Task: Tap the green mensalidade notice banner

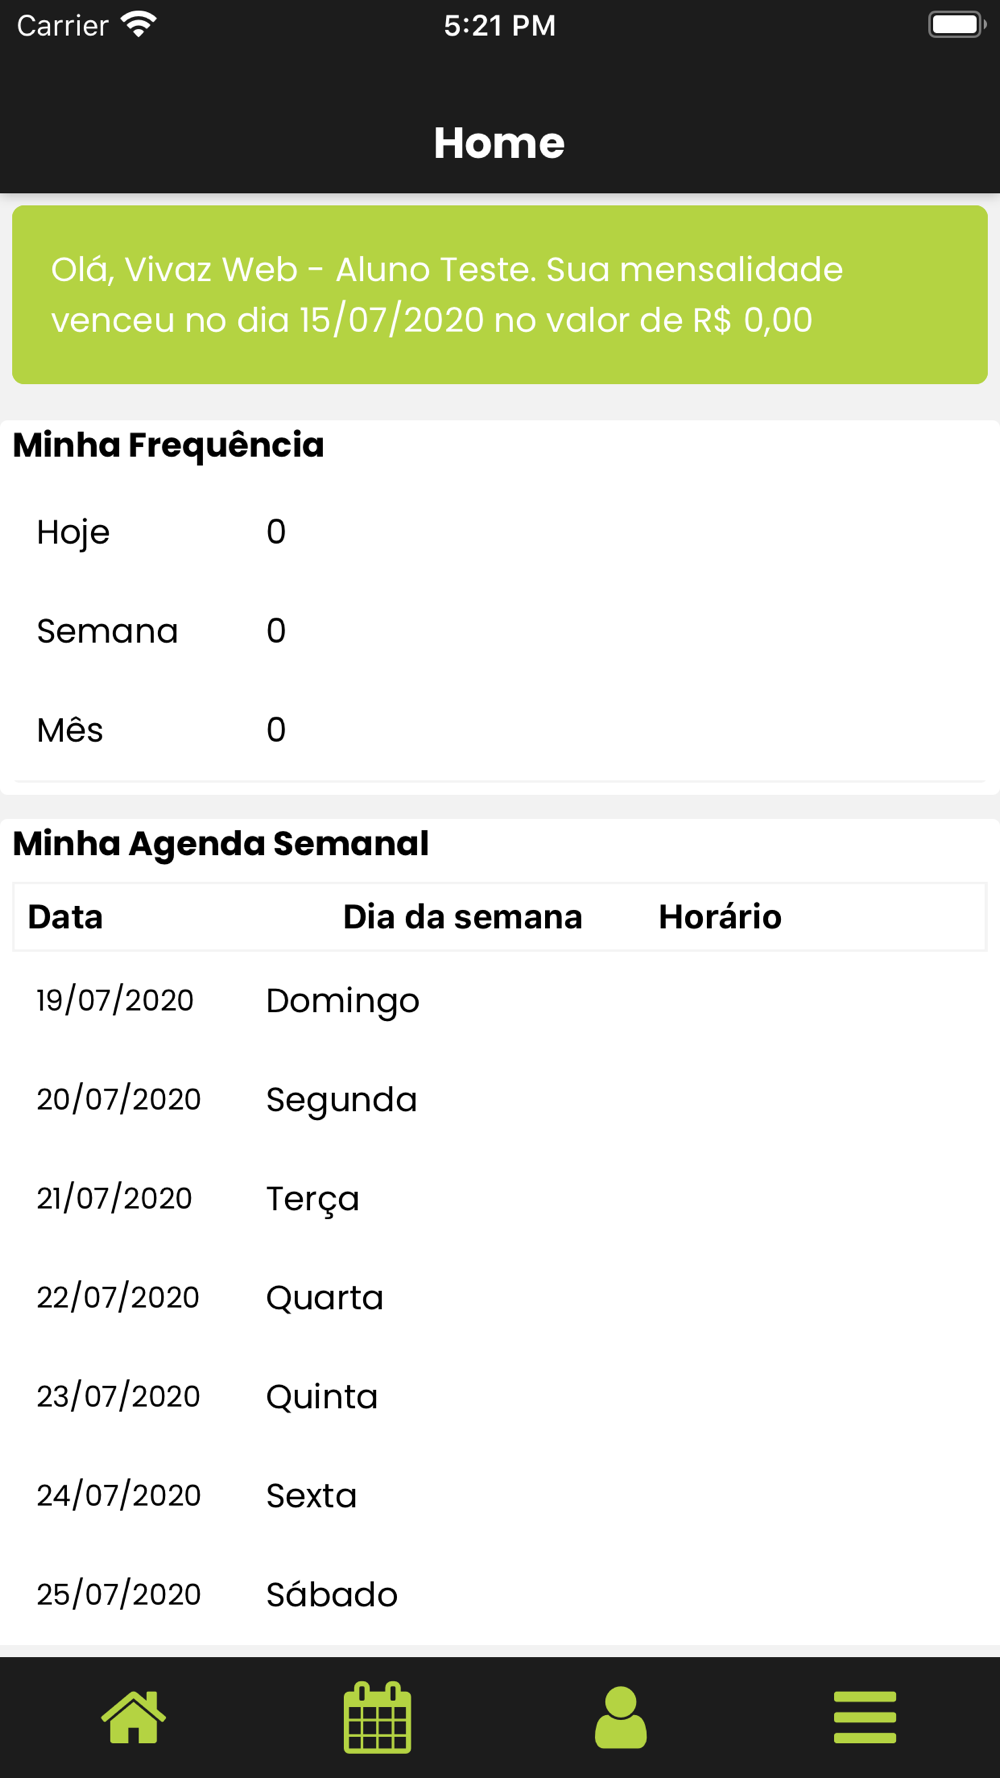Action: (x=500, y=295)
